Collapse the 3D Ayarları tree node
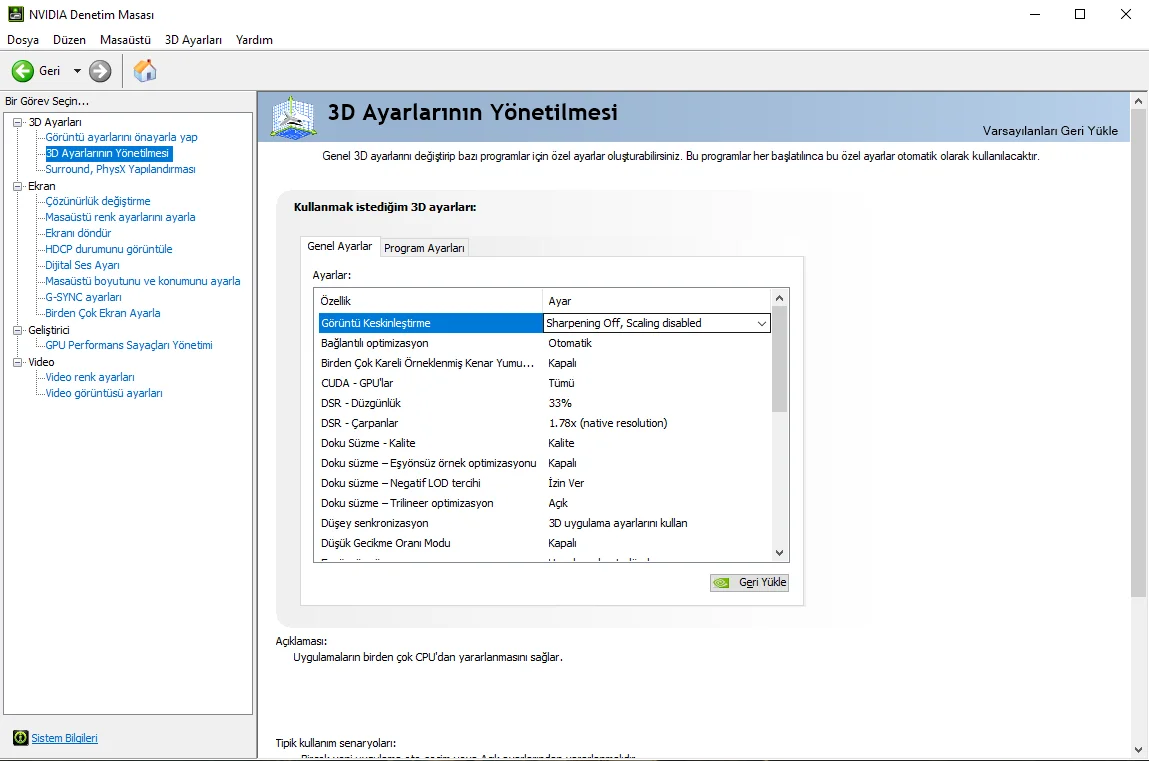 pos(18,122)
